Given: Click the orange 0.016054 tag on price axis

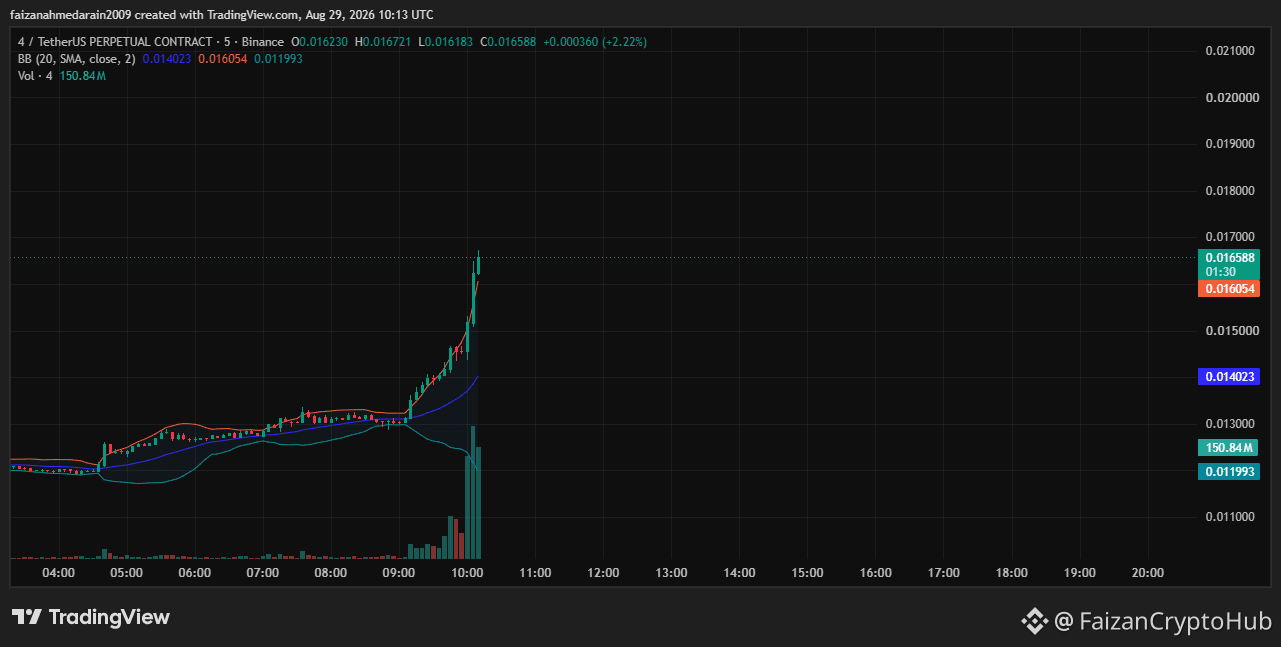Looking at the screenshot, I should (1229, 288).
